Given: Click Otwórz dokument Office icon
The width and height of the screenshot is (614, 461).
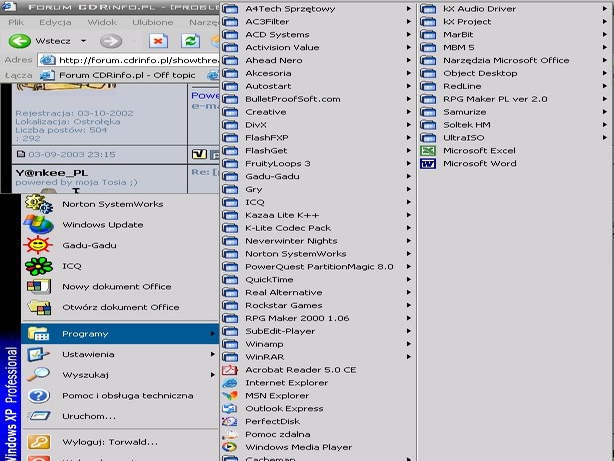Looking at the screenshot, I should click(38, 307).
